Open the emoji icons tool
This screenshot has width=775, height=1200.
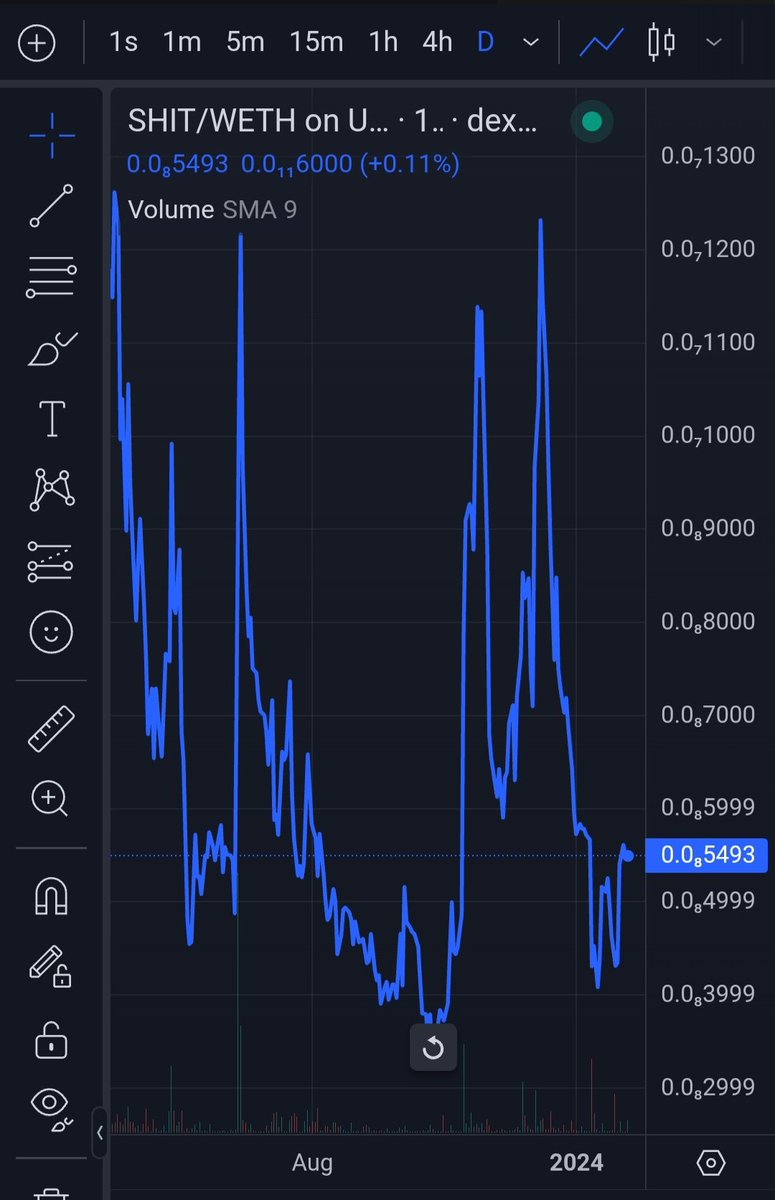(51, 632)
